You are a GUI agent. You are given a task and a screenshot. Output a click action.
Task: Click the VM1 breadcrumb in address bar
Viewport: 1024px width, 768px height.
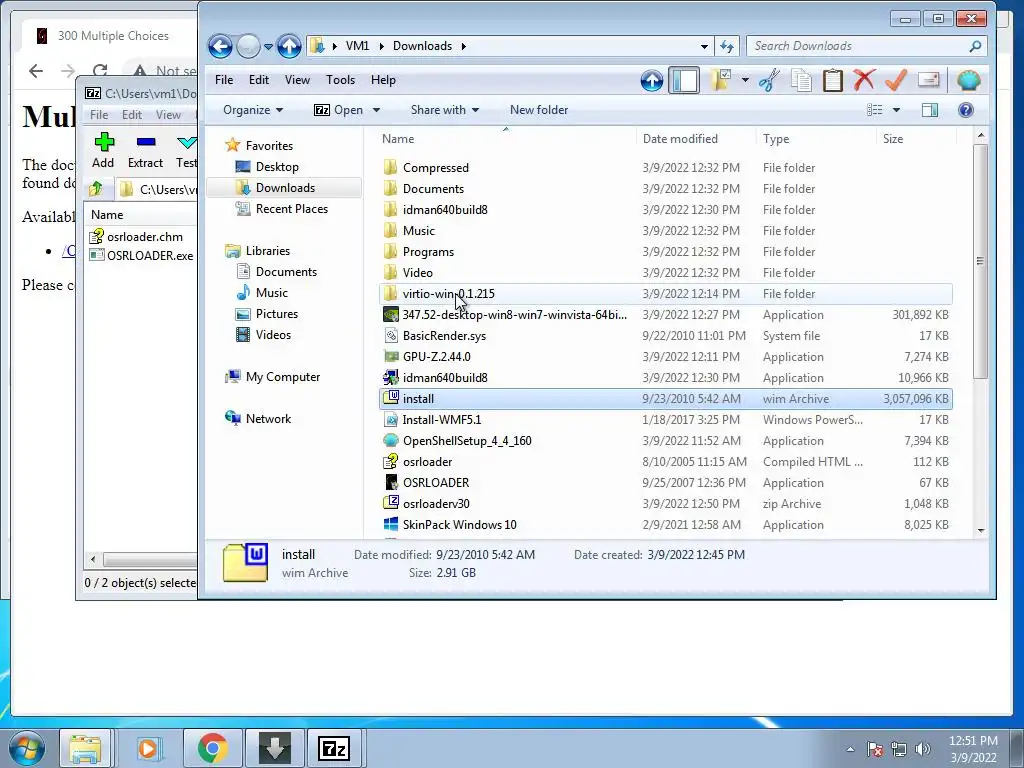[x=357, y=46]
